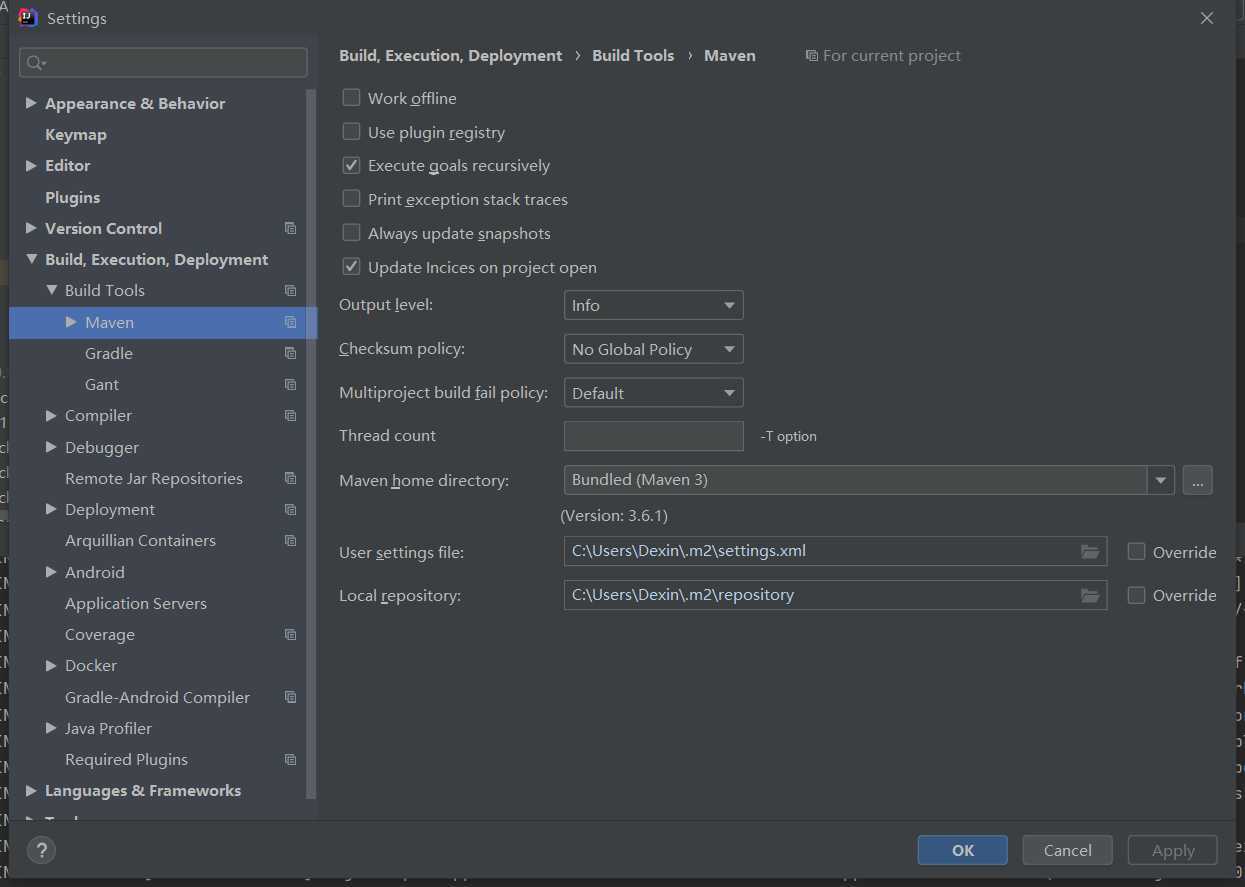Screen dimensions: 1245x887
Task: Click the Local repository path field
Action: point(835,595)
